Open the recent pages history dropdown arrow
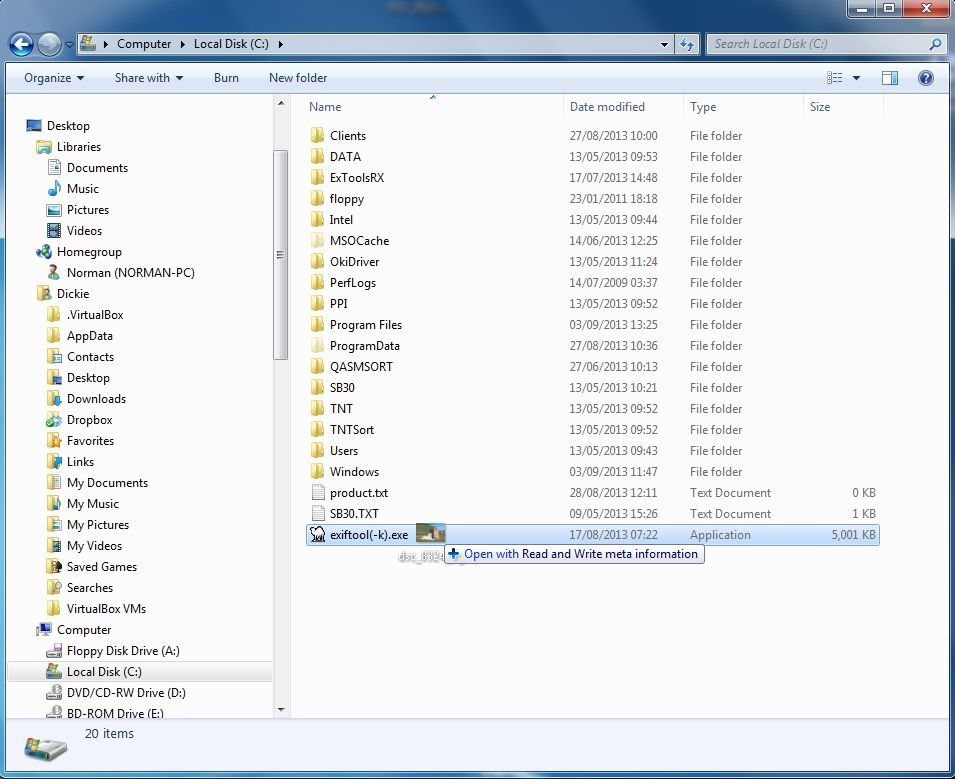Screen dimensions: 955x779 pos(69,44)
